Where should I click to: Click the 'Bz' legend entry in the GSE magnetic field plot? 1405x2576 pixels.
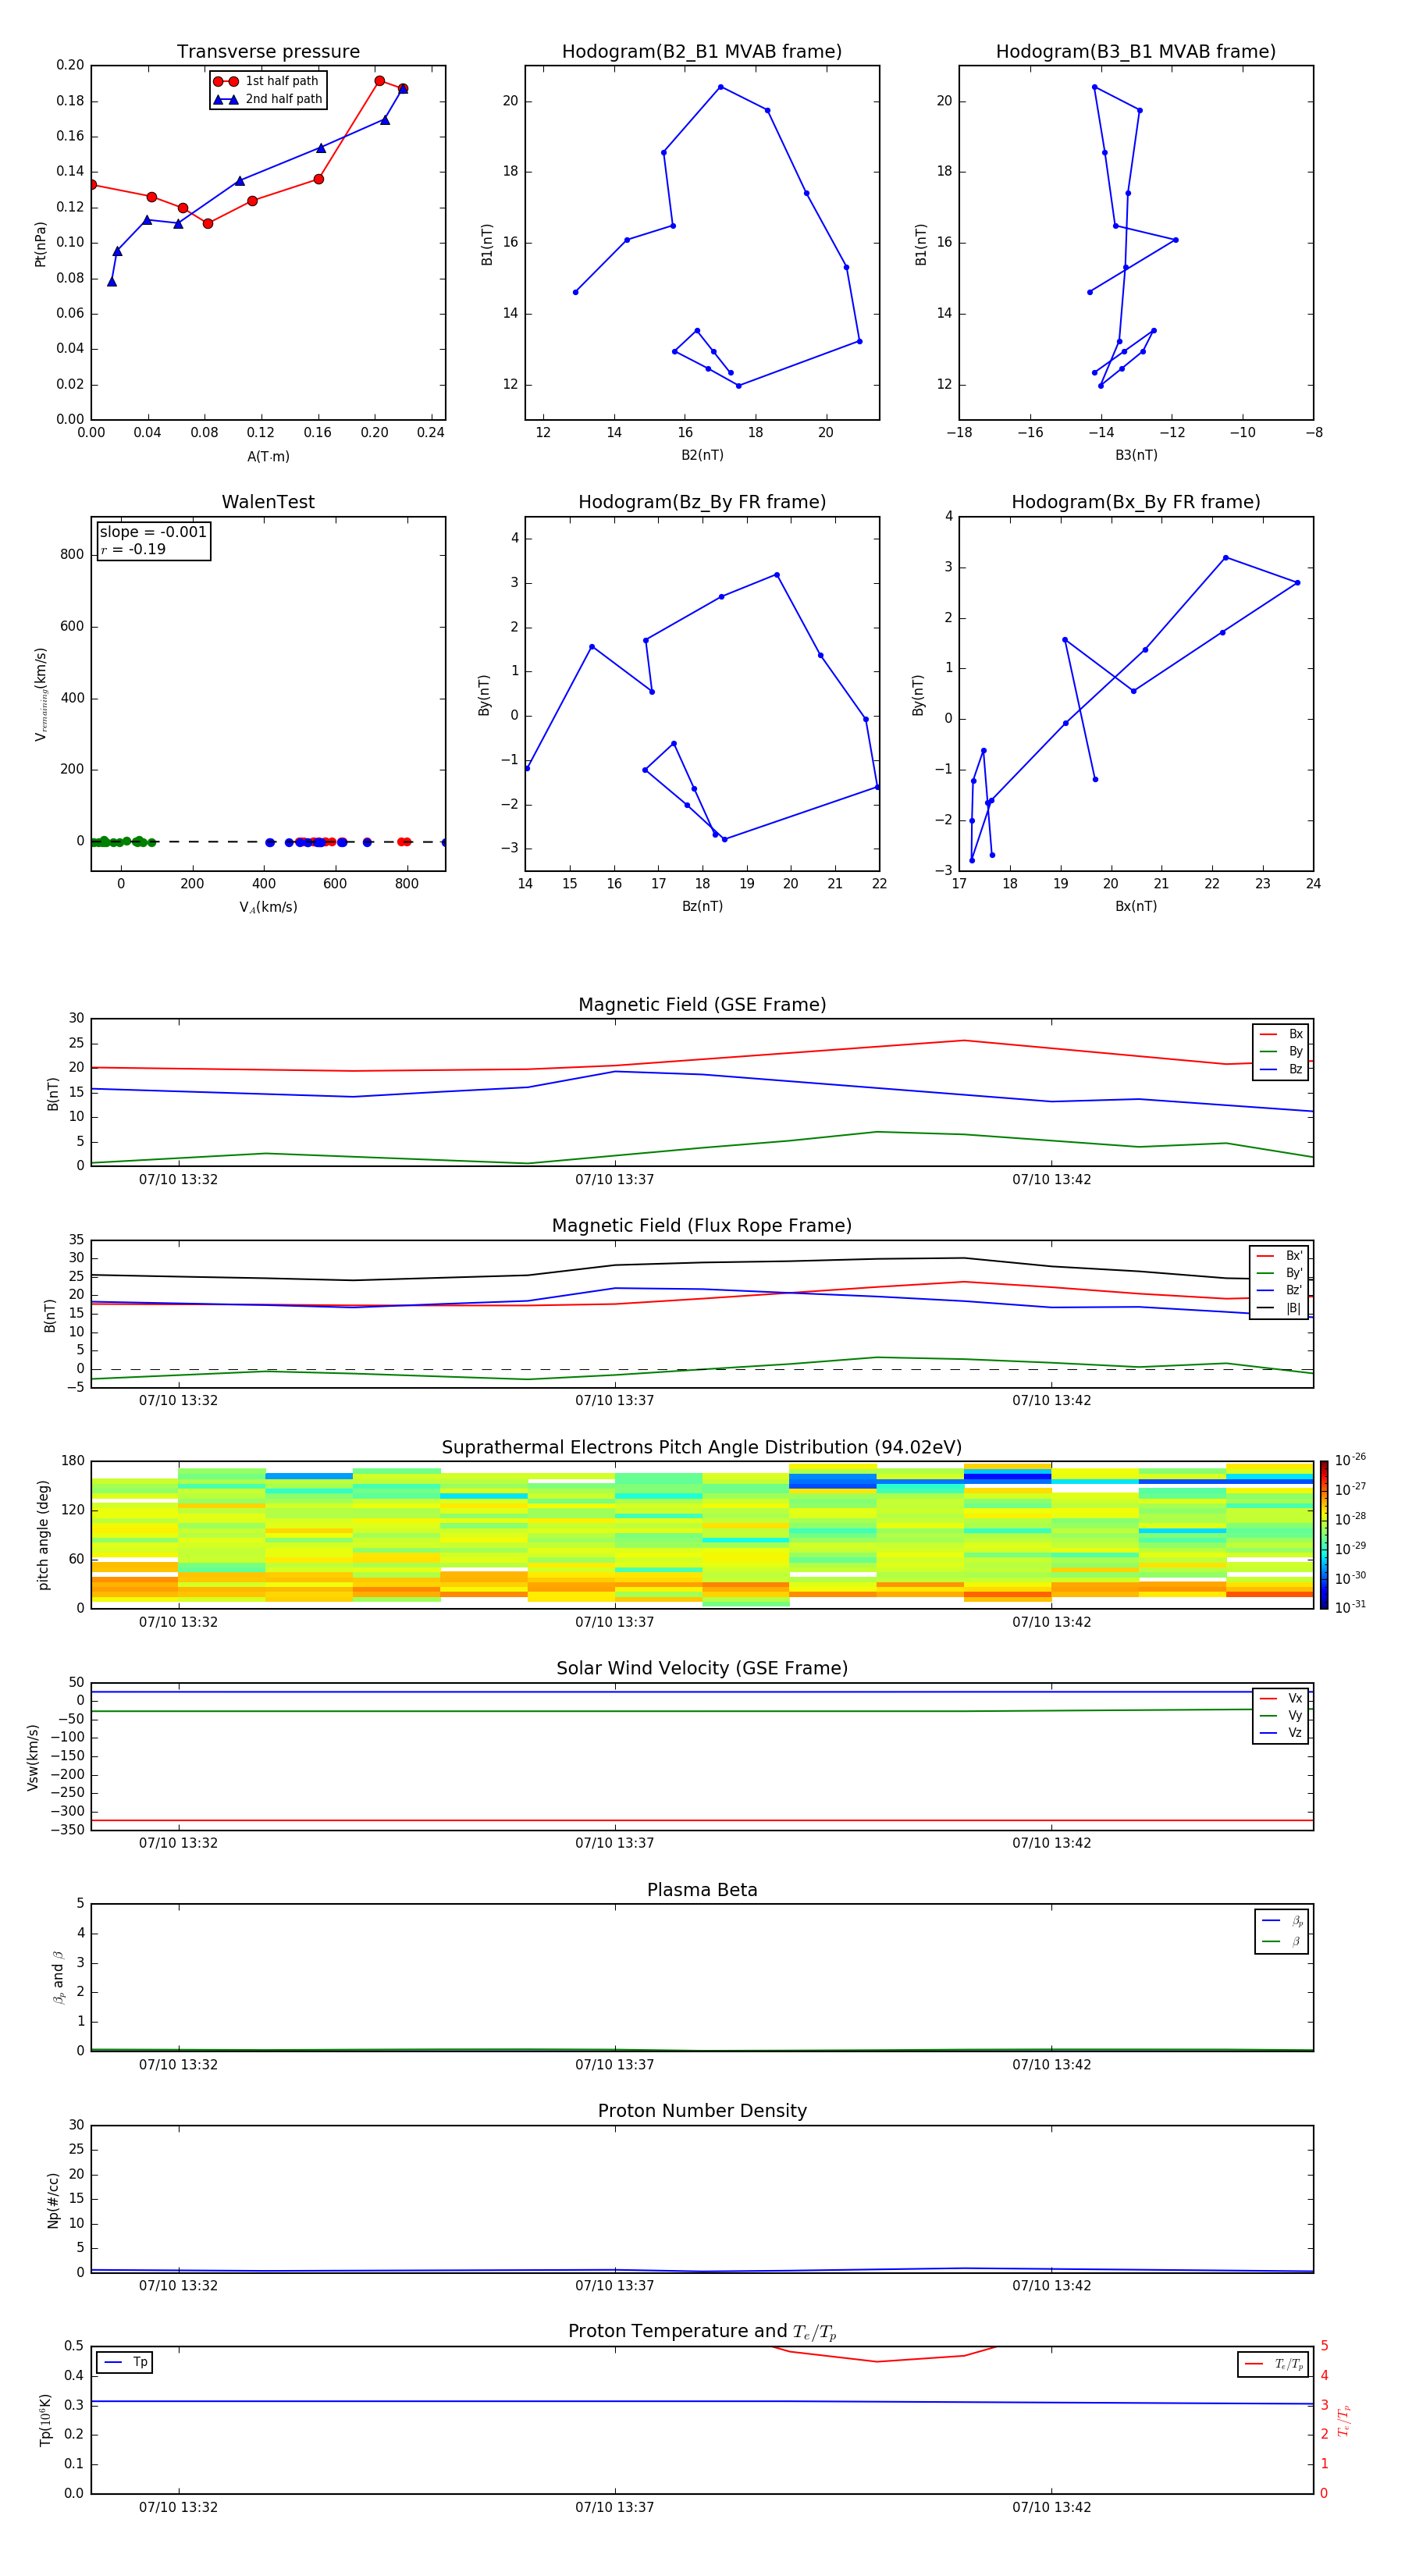click(x=1281, y=1069)
